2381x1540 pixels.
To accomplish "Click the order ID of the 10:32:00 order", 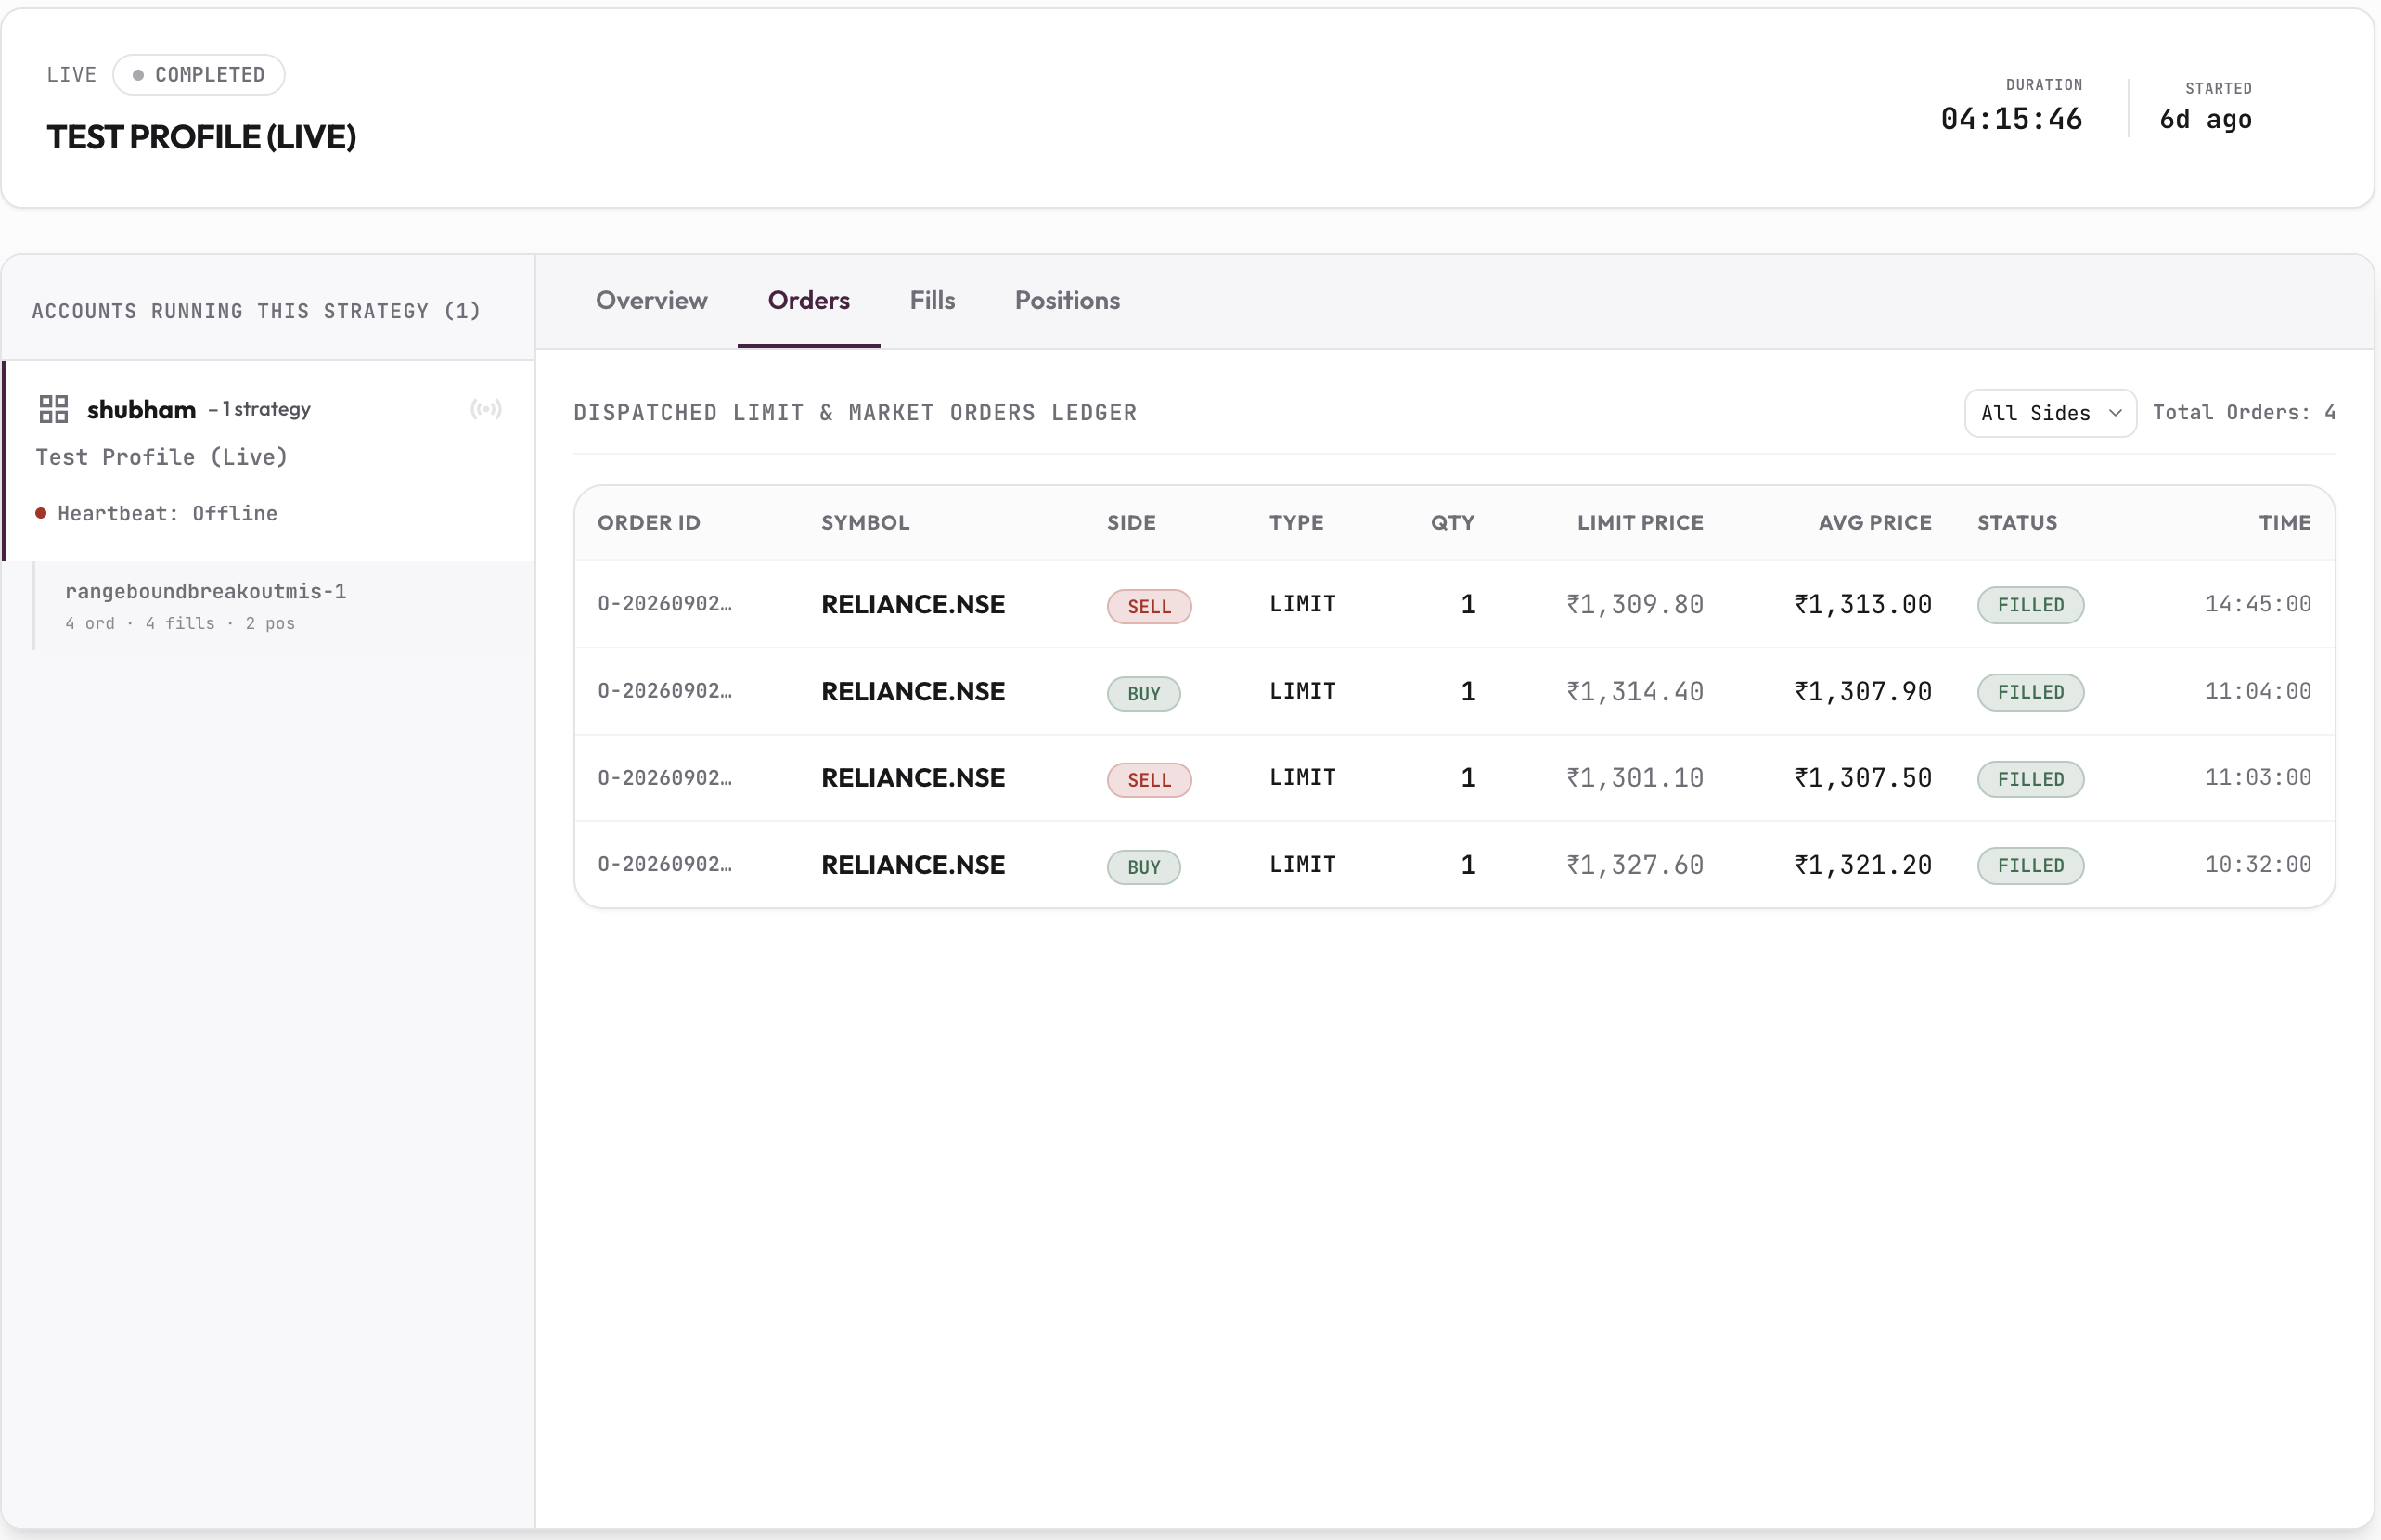I will coord(665,864).
